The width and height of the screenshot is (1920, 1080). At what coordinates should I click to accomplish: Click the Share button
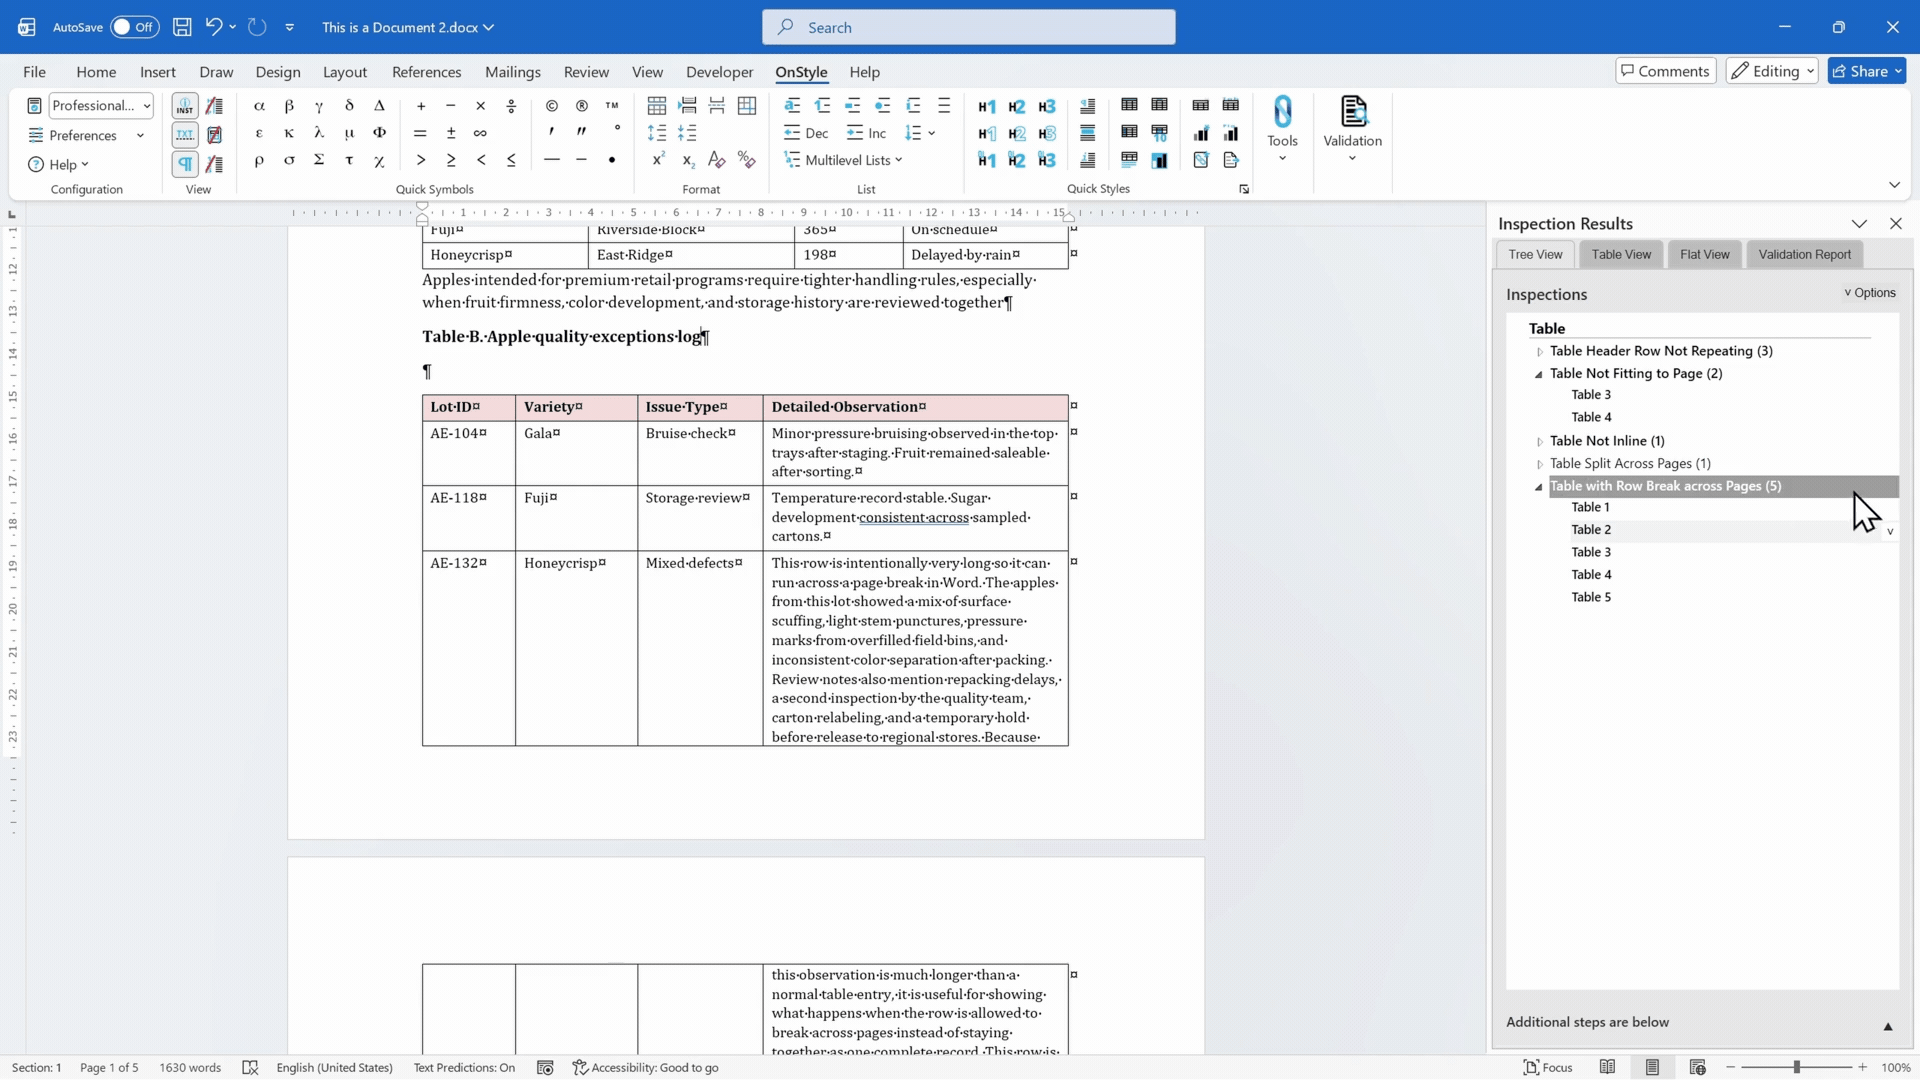click(1866, 71)
